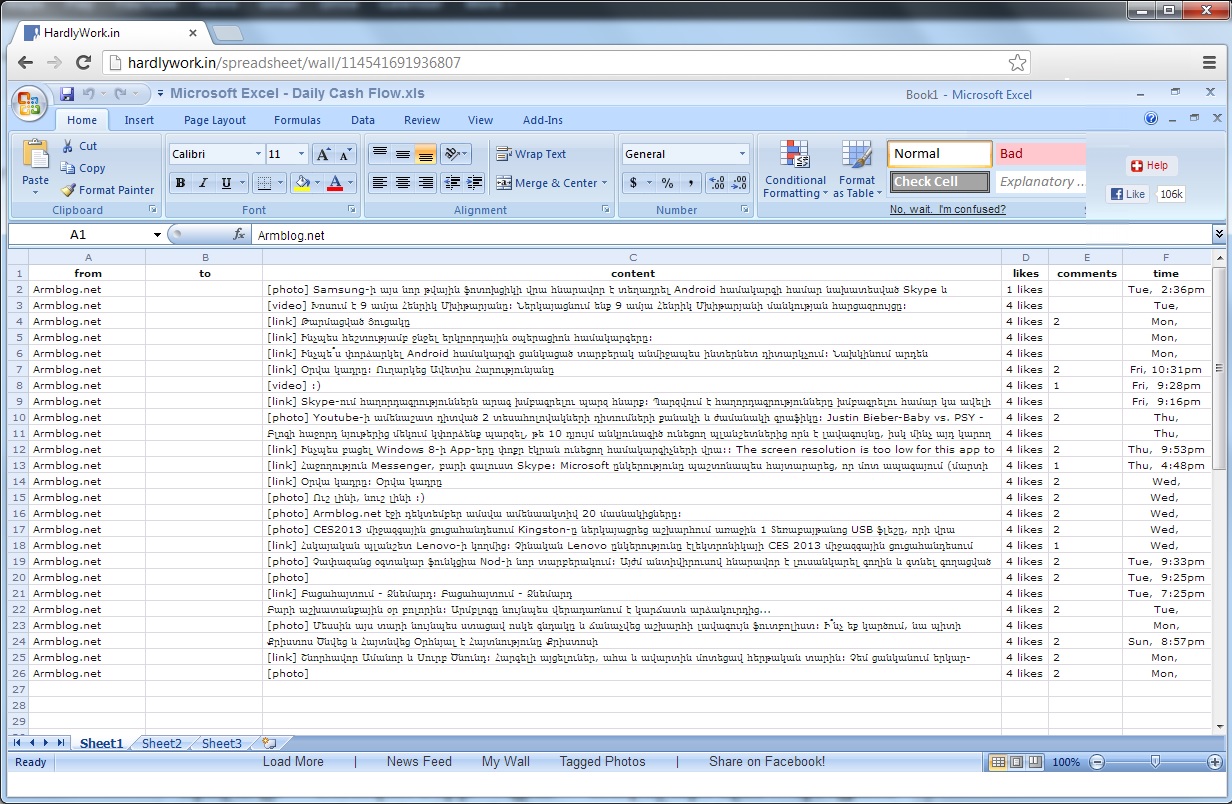Open the Font group dialog launcher
This screenshot has height=804, width=1232.
point(352,210)
